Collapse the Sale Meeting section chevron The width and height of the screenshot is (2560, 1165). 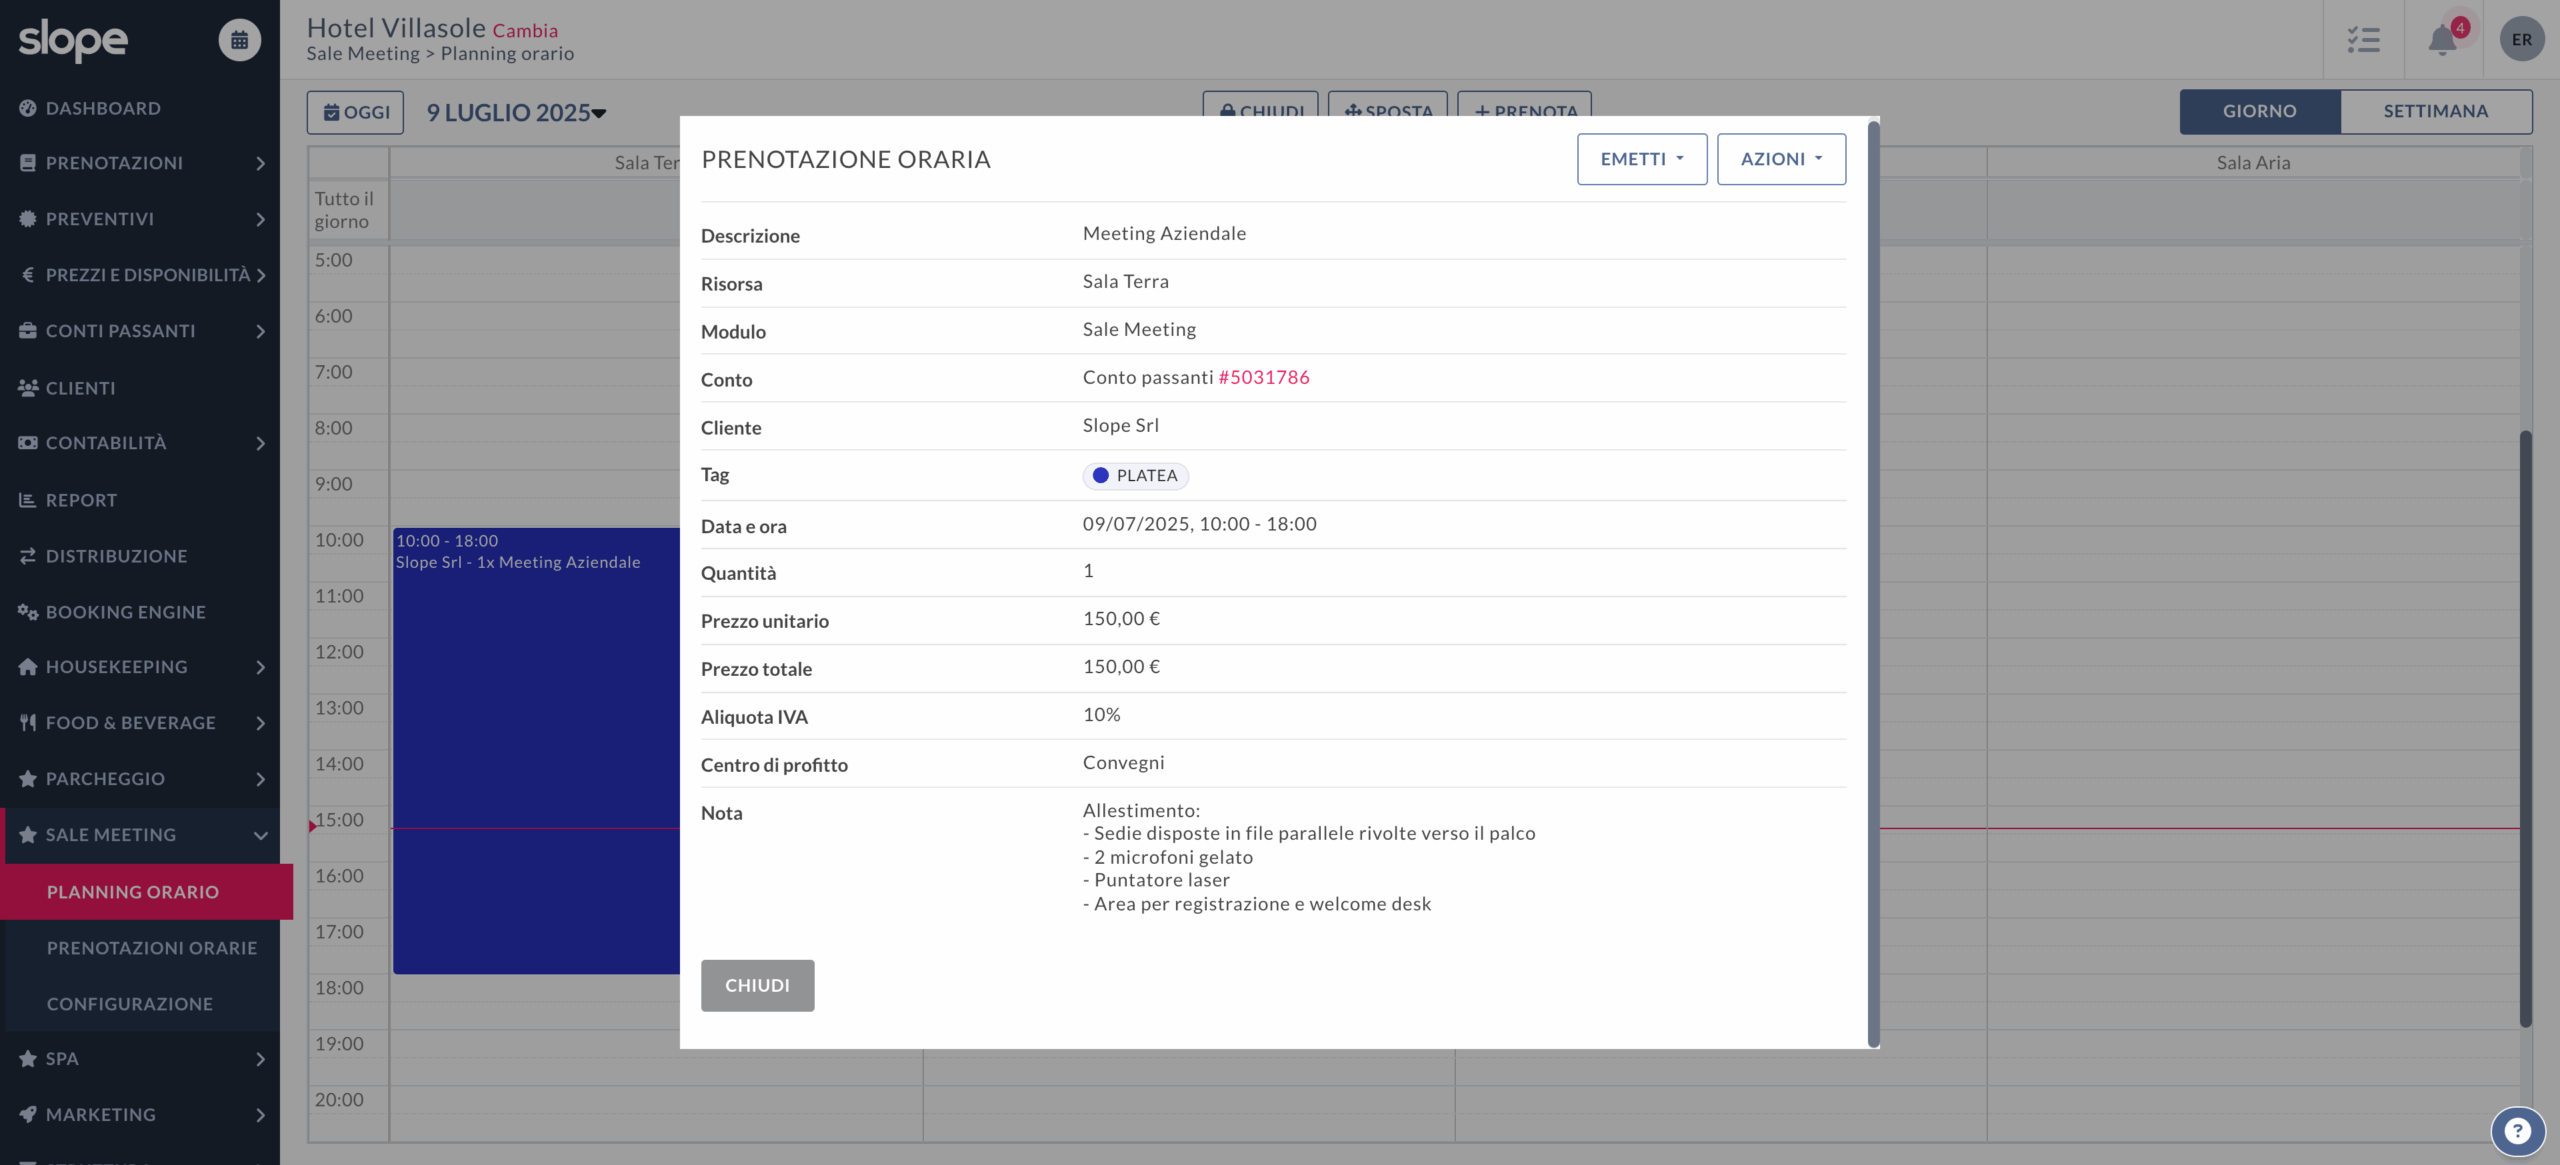261,835
